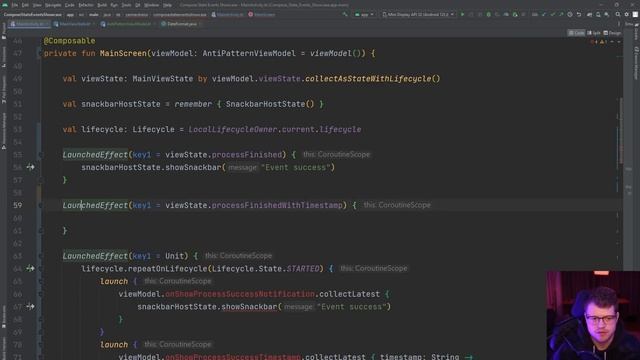Click the MainScreen breadcrumb with red icon
Viewport: 640px width, 360px height.
pos(262,15)
